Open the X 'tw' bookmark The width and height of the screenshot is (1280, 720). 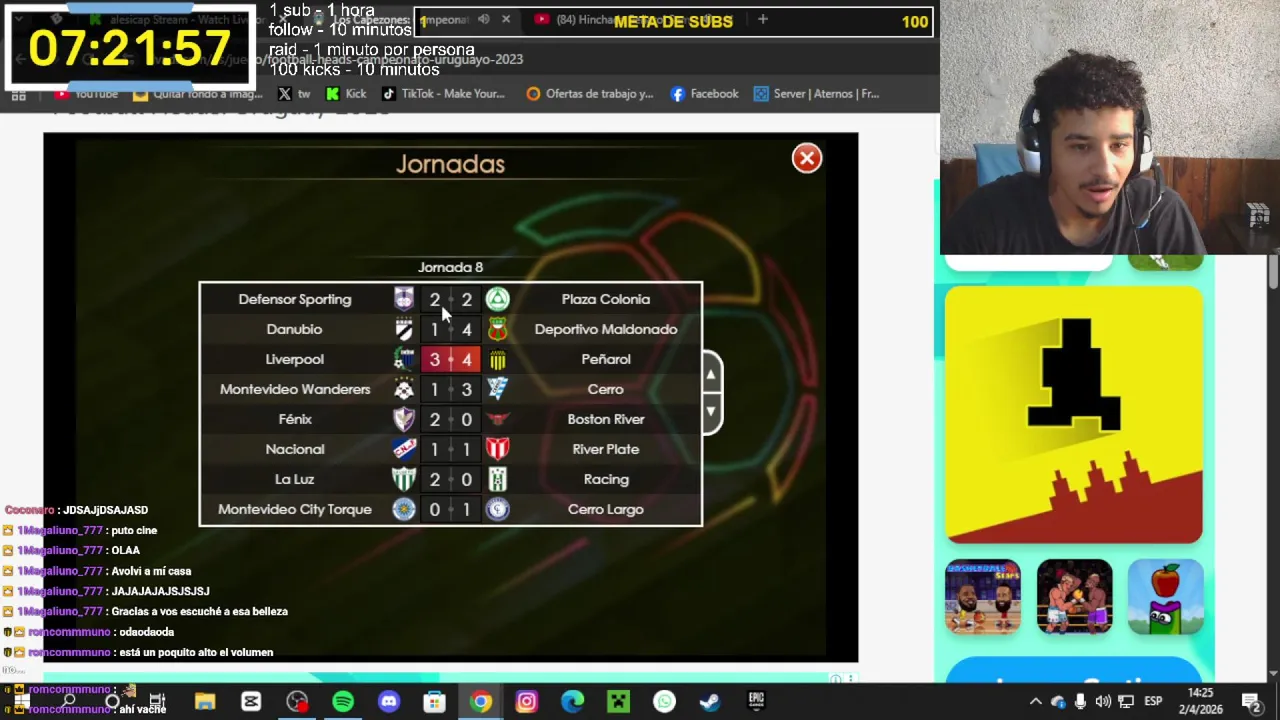pyautogui.click(x=293, y=94)
